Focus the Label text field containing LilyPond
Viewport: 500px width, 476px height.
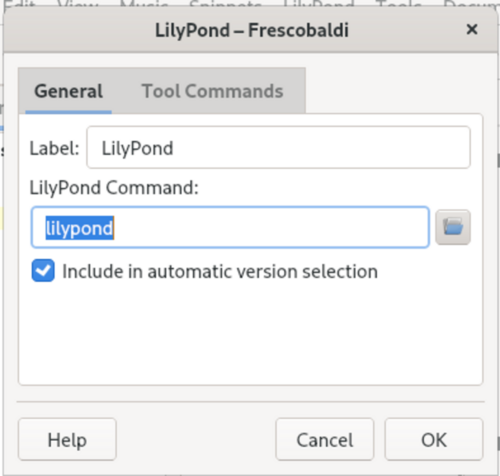tap(278, 147)
